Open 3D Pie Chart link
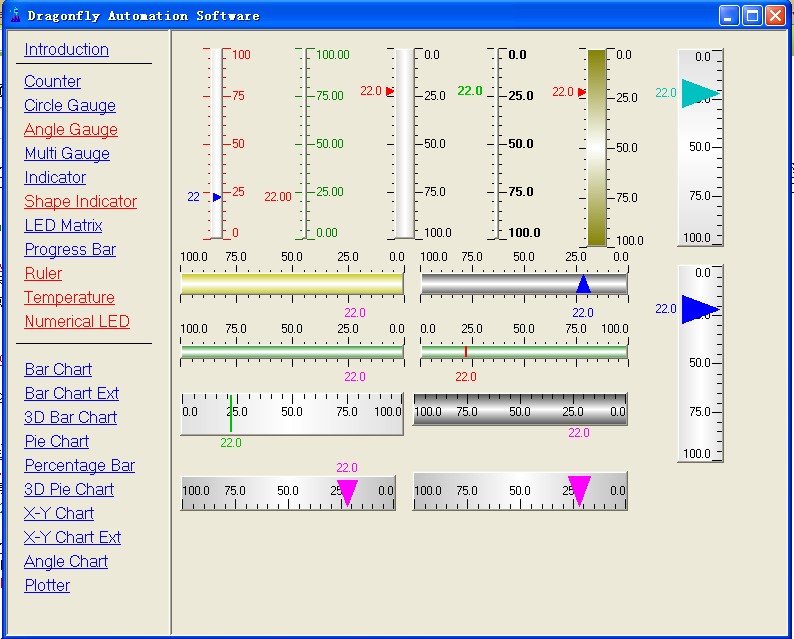 [69, 490]
